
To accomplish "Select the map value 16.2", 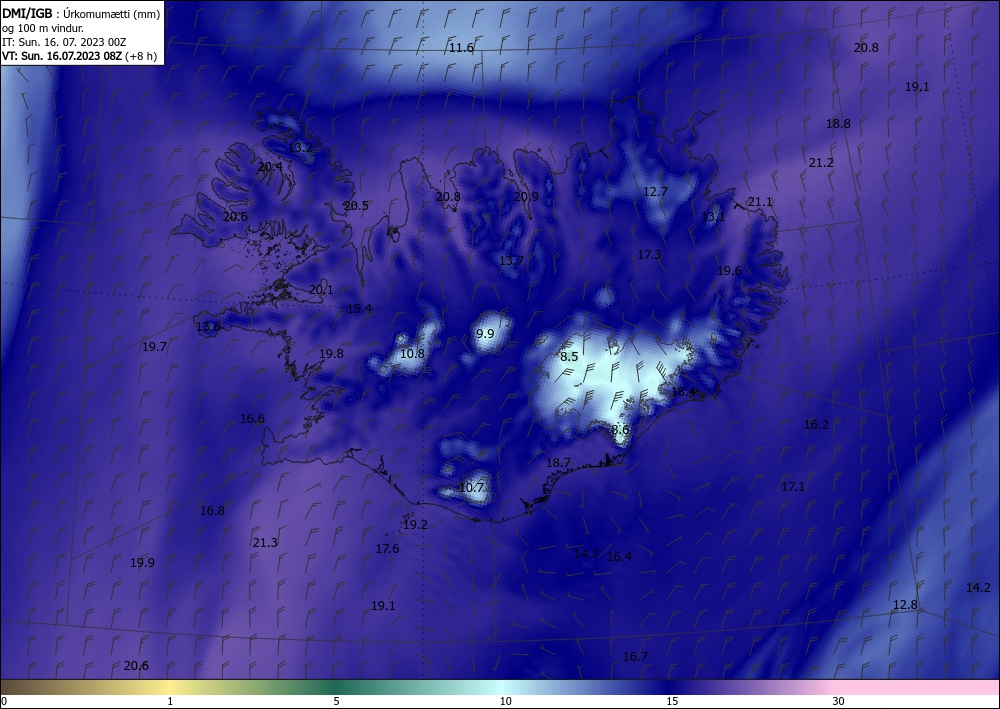I will pos(816,425).
